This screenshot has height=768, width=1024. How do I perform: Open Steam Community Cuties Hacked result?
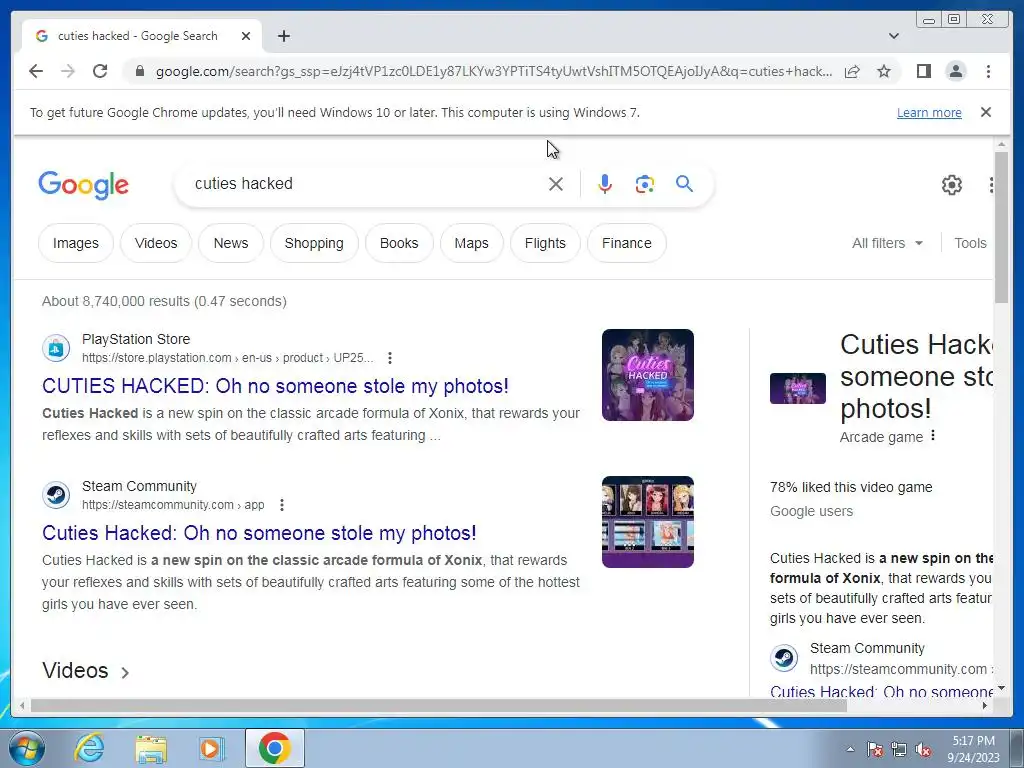(x=259, y=533)
